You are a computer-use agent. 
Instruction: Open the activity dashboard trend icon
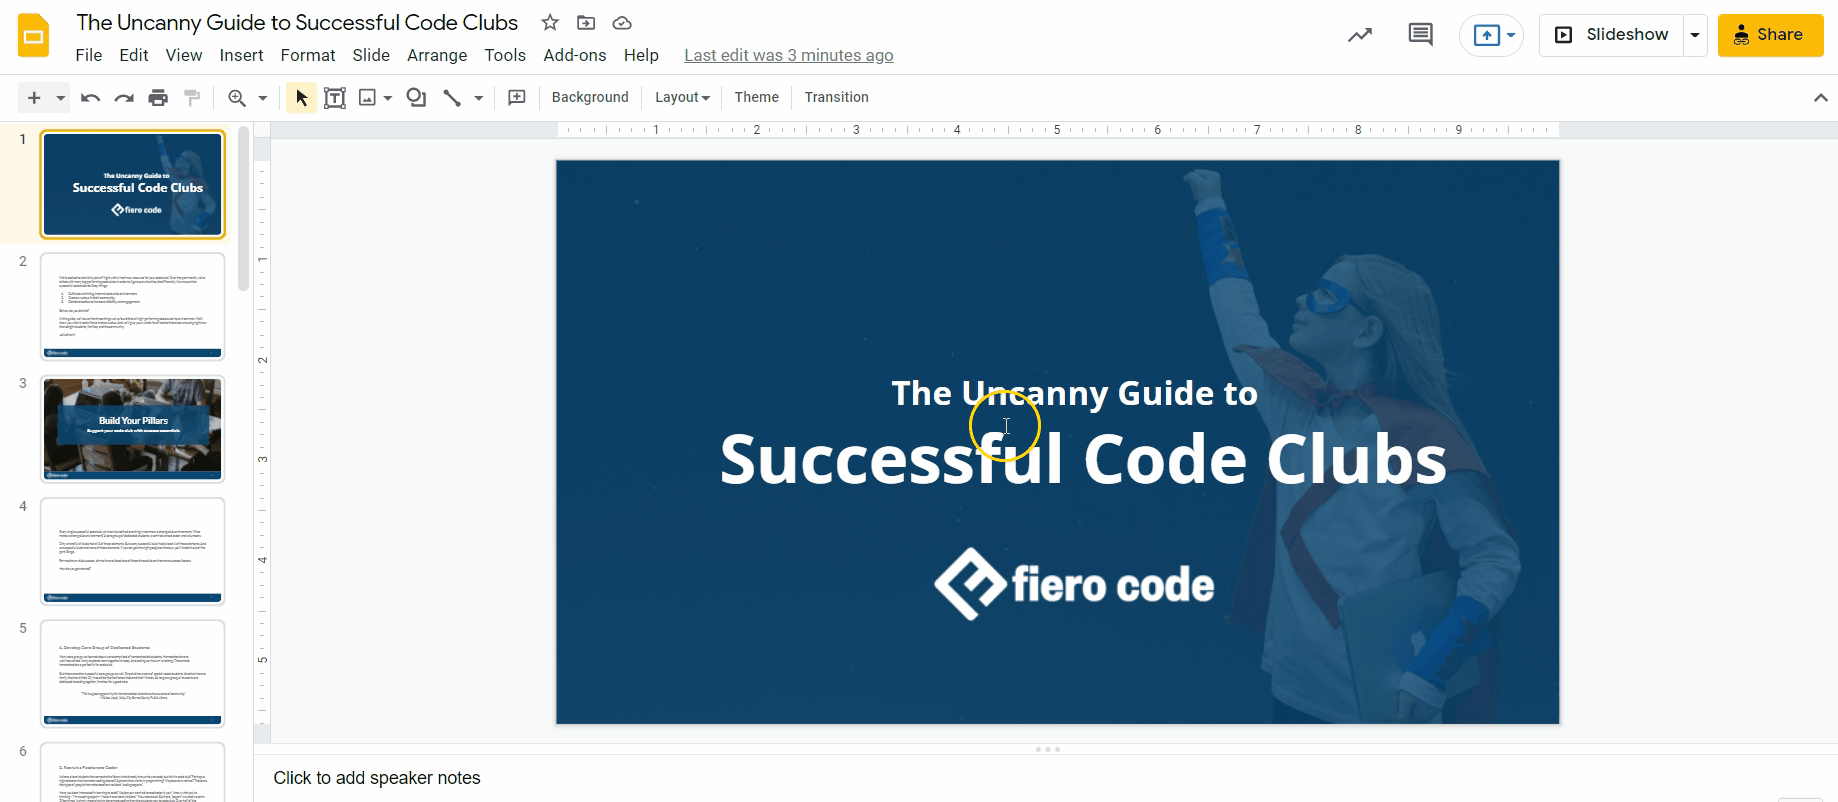point(1360,35)
